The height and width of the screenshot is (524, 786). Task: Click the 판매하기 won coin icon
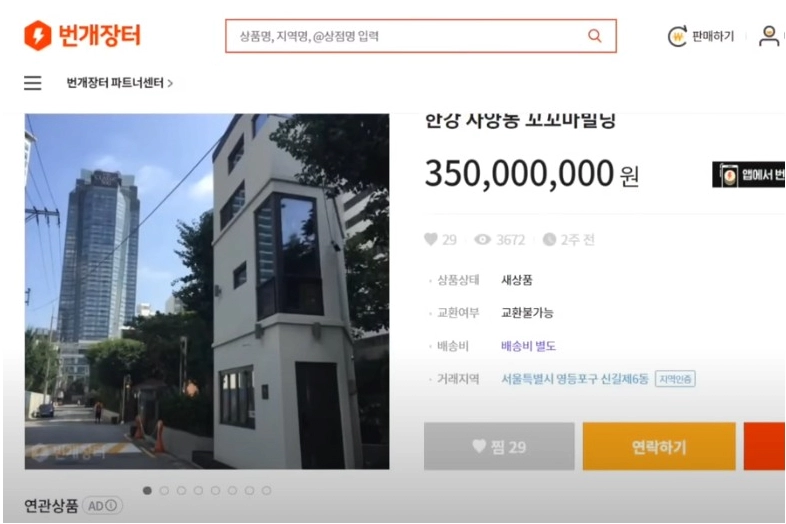point(677,36)
